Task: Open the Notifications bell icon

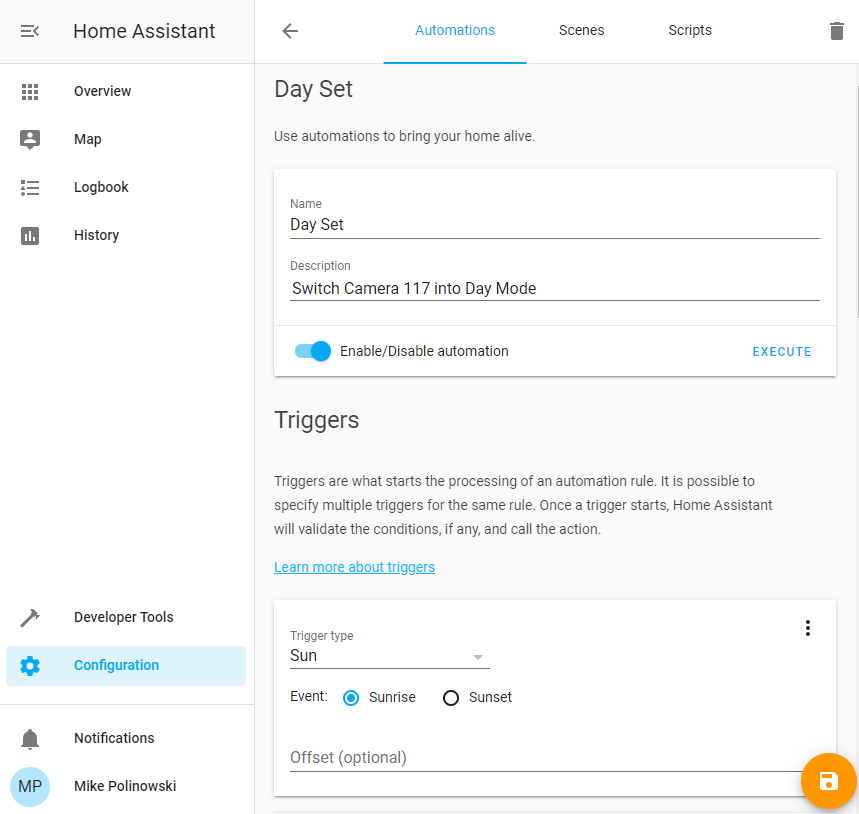Action: (30, 738)
